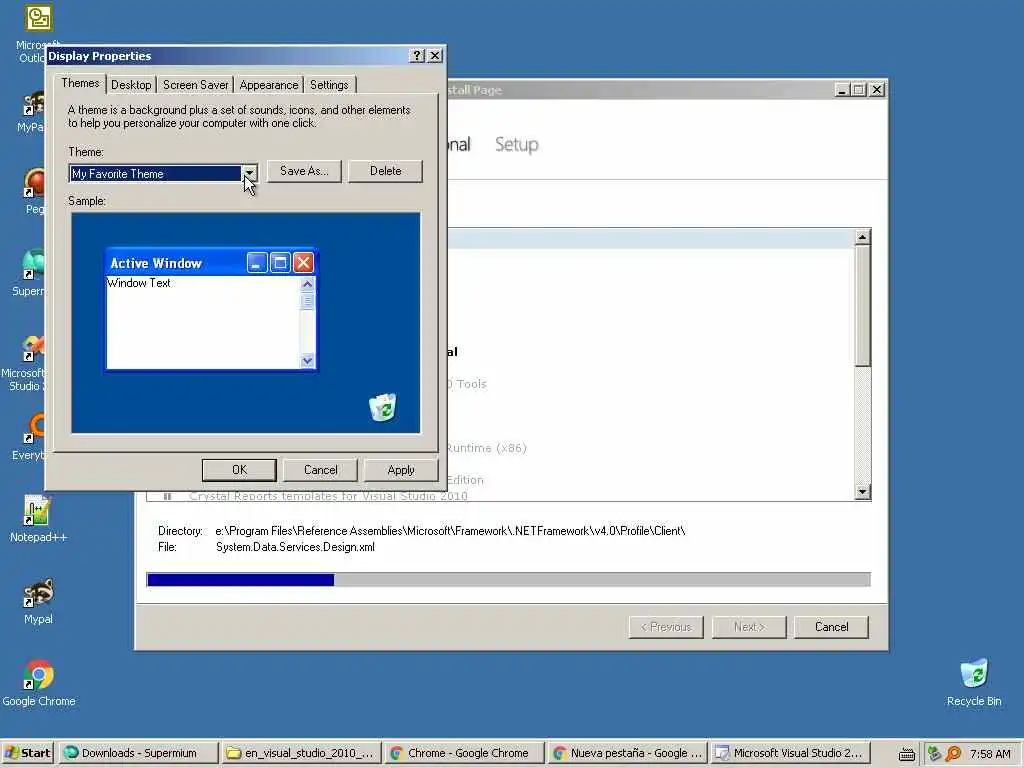Click the taskbar clock showing 7:58 AM
This screenshot has height=768, width=1024.
tap(989, 754)
